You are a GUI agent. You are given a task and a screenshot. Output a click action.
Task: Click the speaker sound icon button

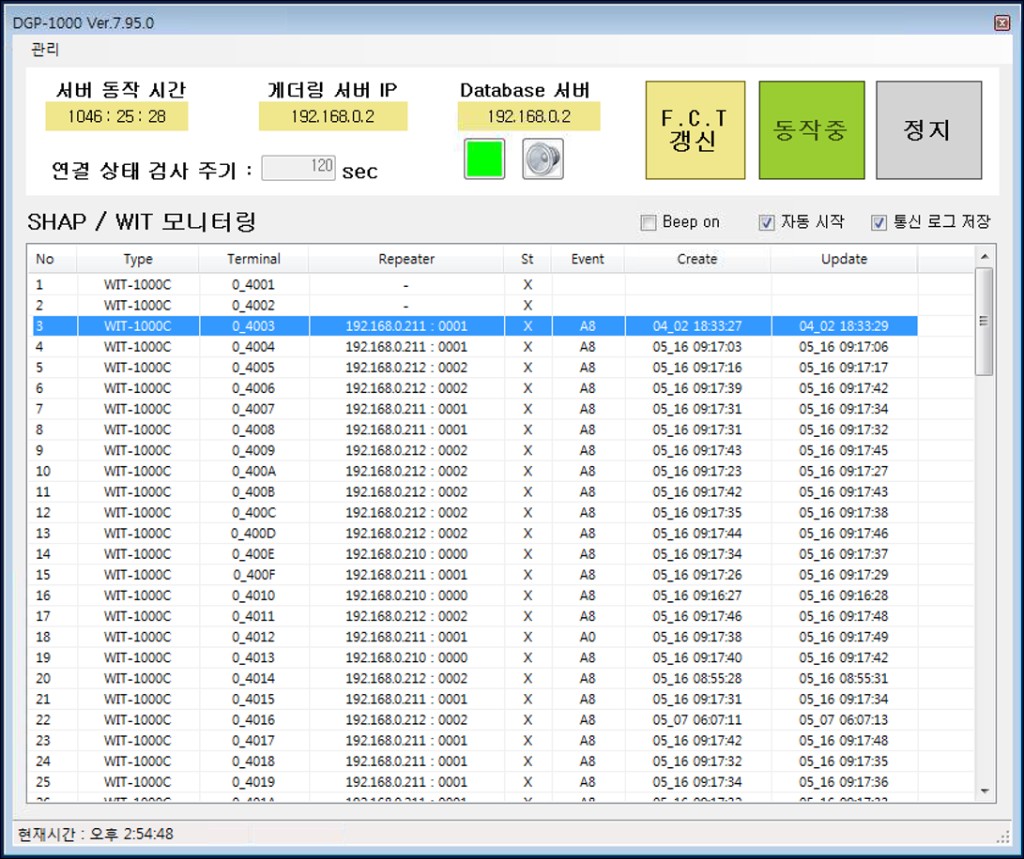(543, 159)
